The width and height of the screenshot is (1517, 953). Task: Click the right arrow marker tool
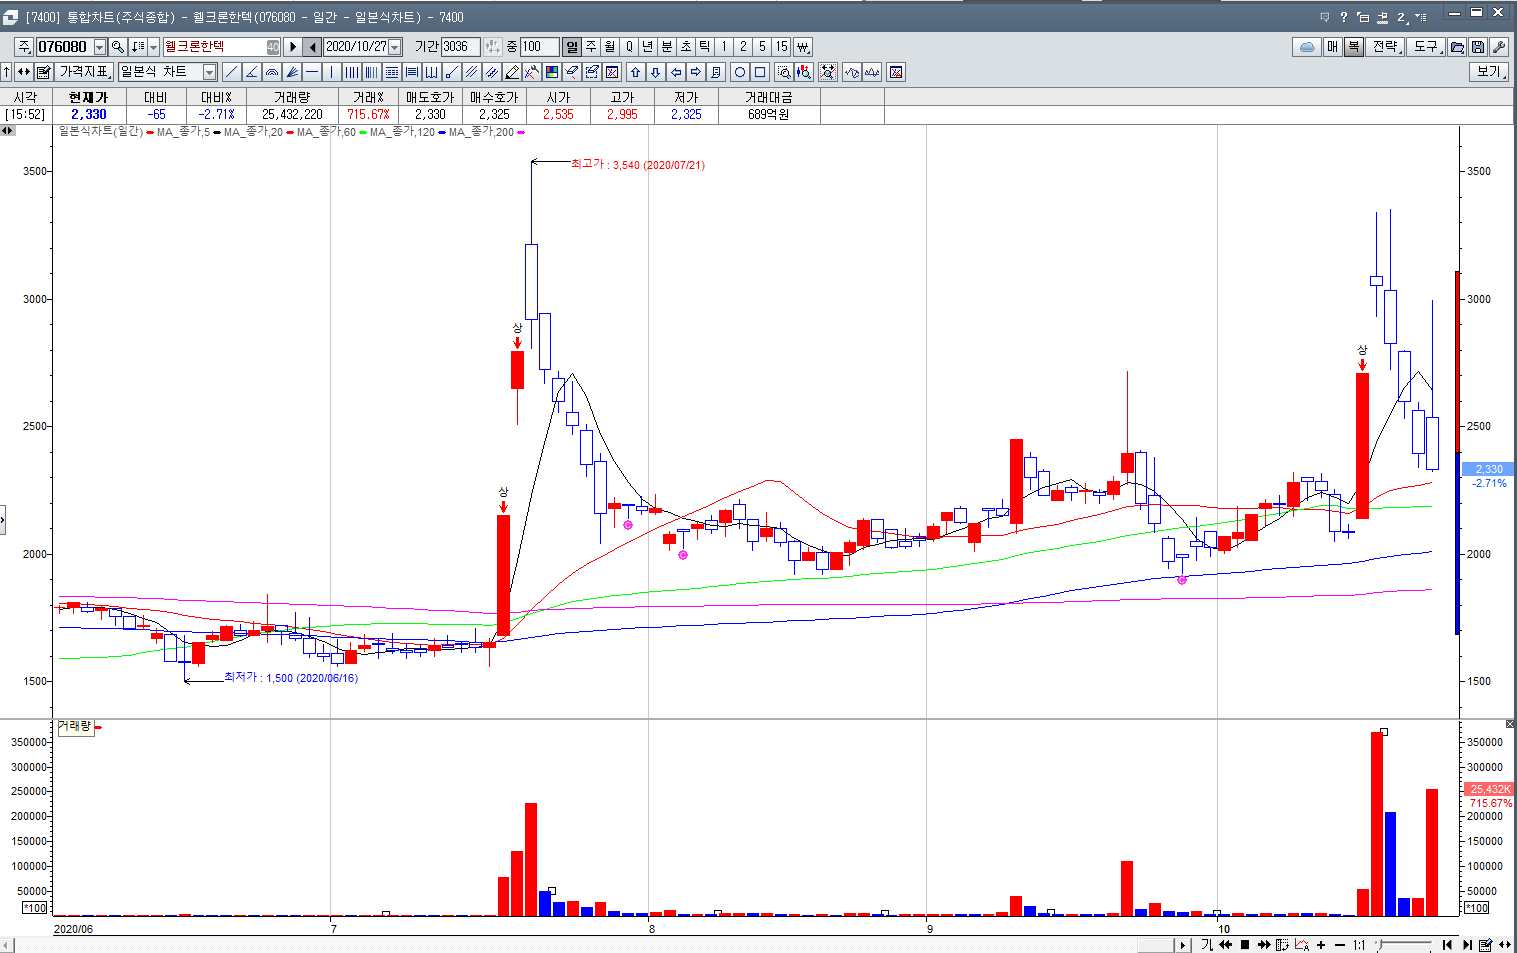[696, 72]
